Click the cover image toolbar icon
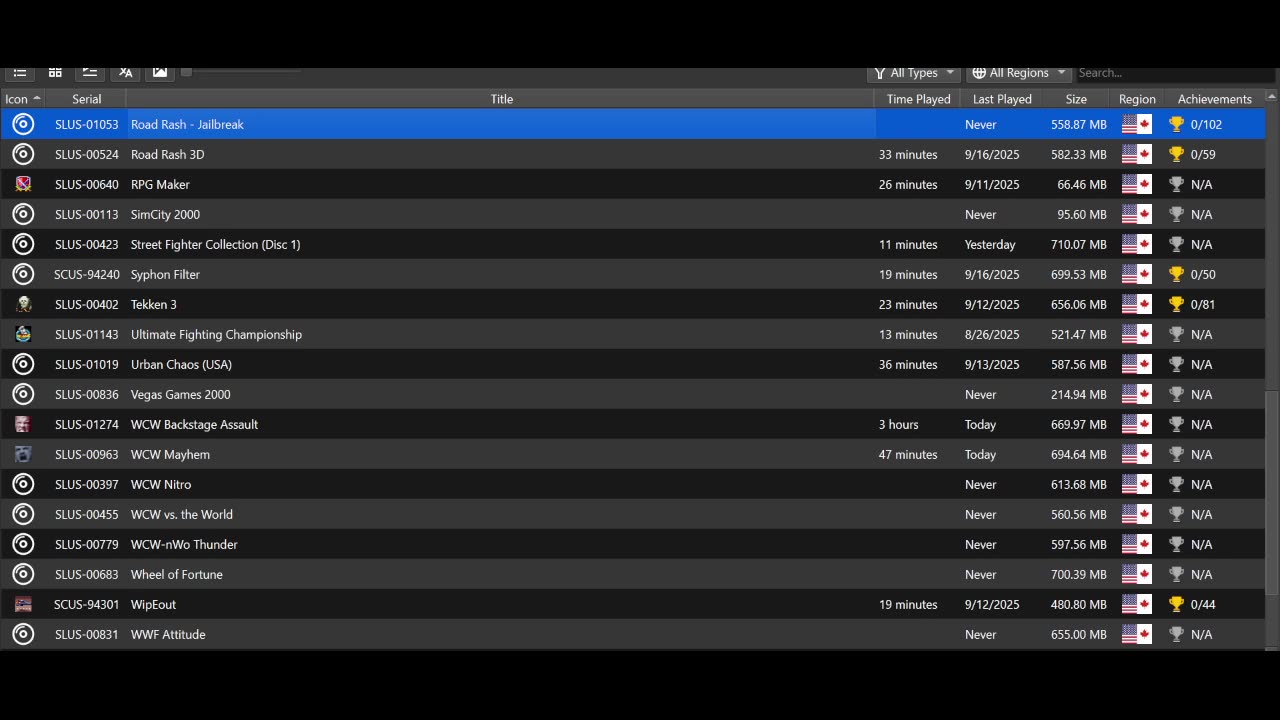 point(160,72)
